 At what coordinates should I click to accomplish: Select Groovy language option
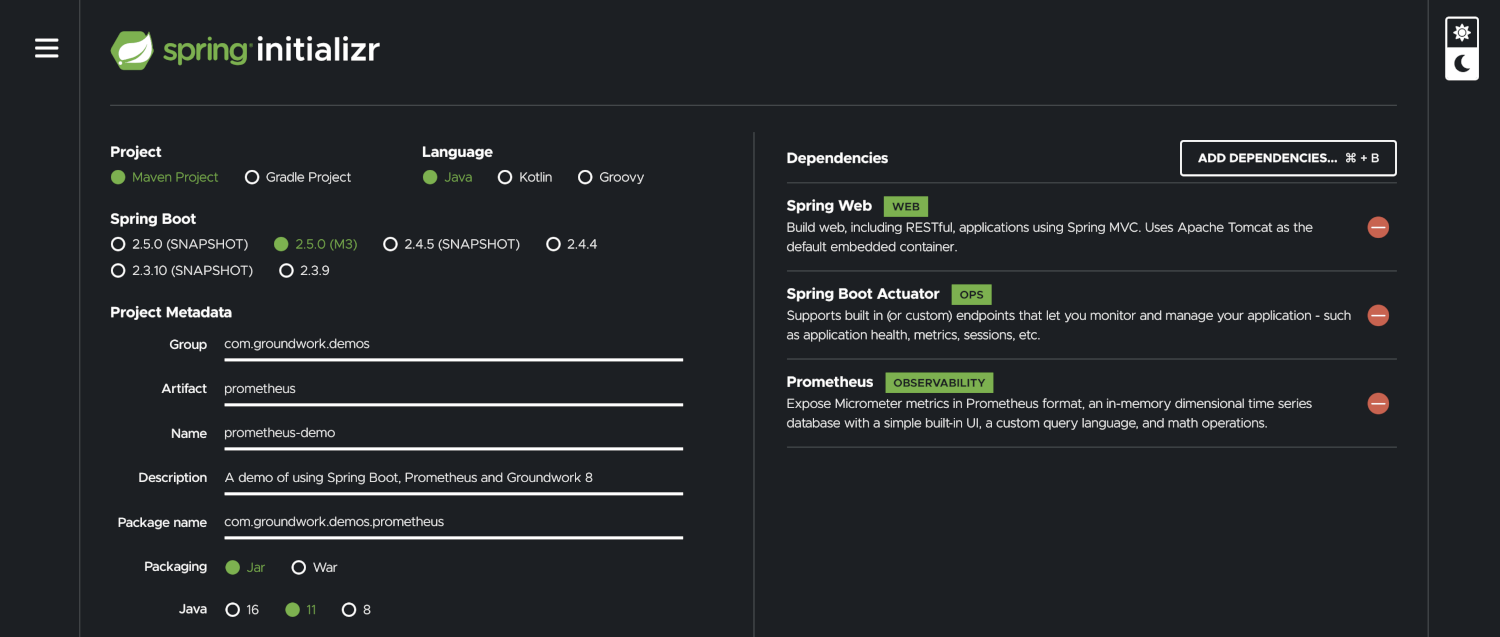(611, 177)
